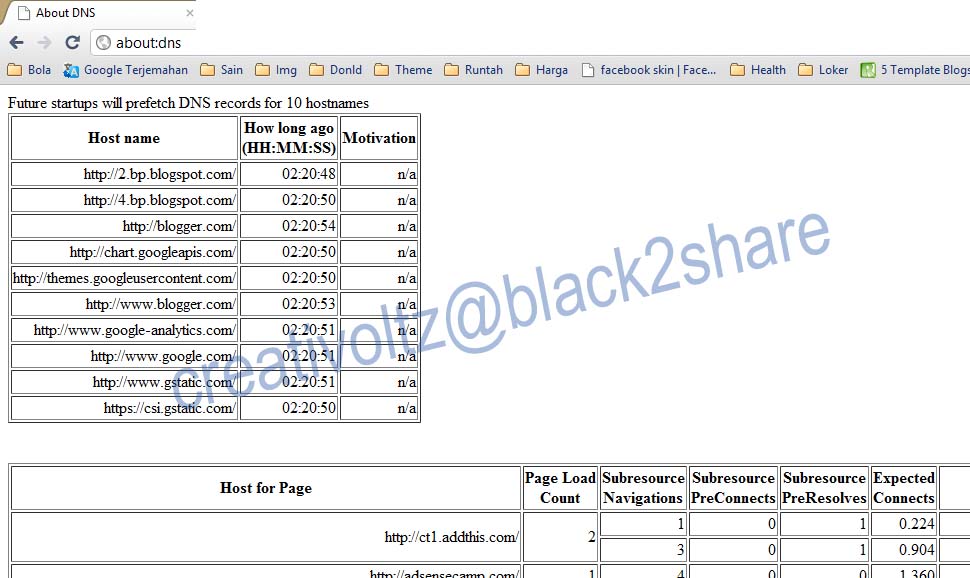This screenshot has height=578, width=970.
Task: Click the Future startups prefetch DNS text line
Action: tap(188, 103)
